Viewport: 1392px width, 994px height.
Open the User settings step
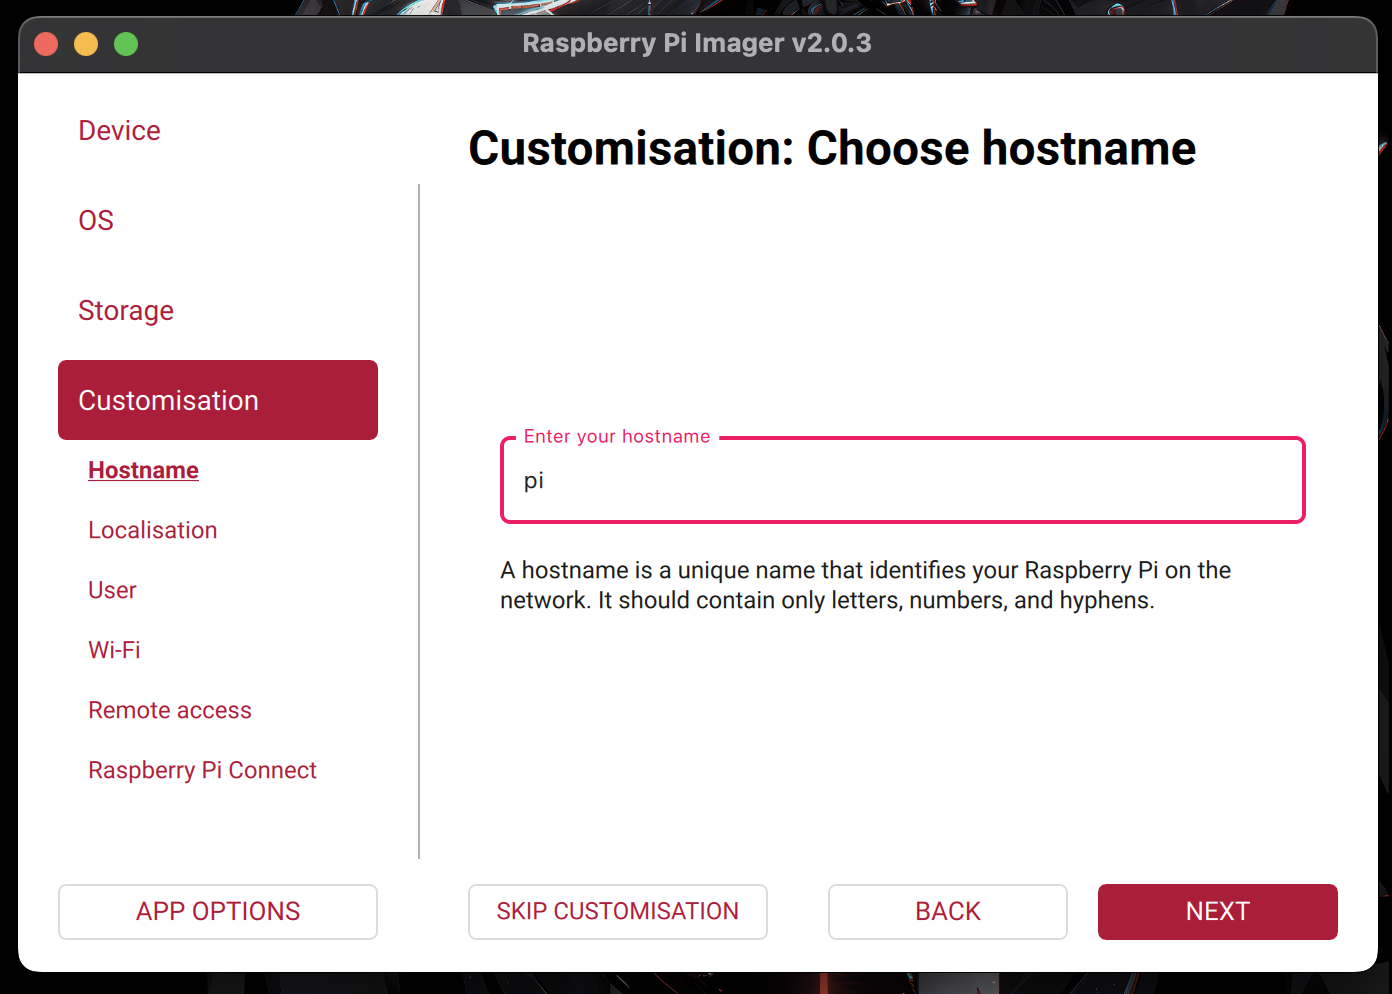click(x=112, y=590)
